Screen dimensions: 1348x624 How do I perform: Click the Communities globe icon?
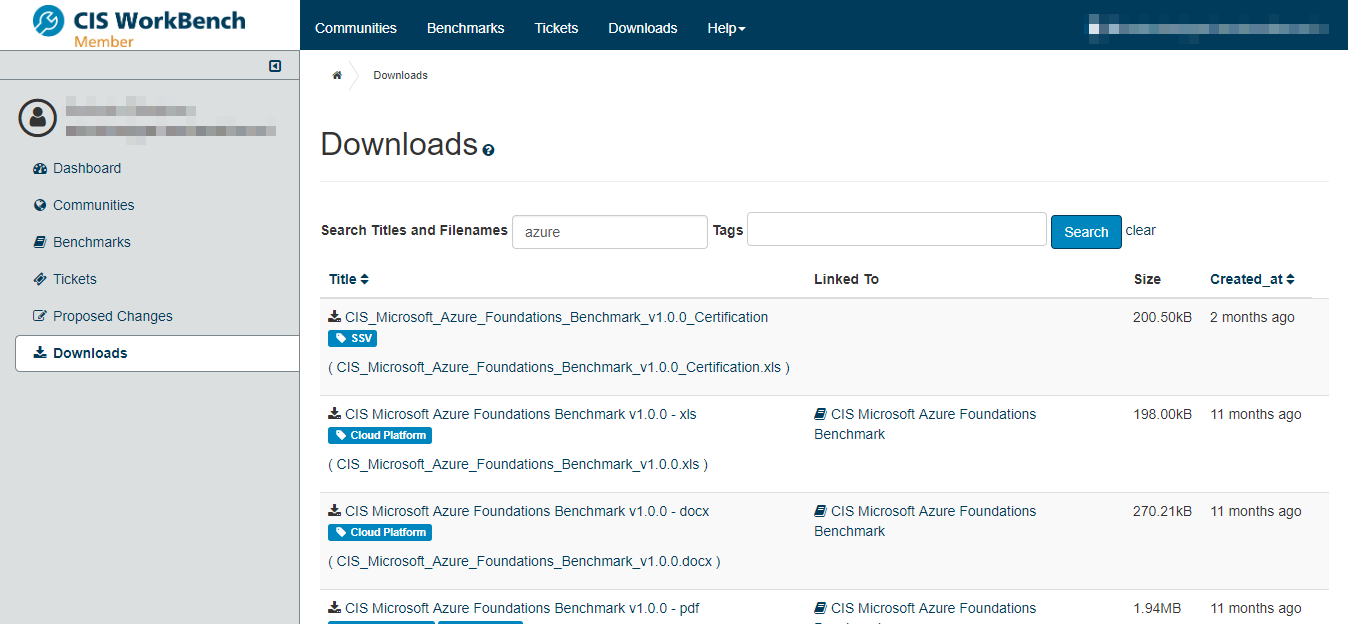pyautogui.click(x=40, y=205)
